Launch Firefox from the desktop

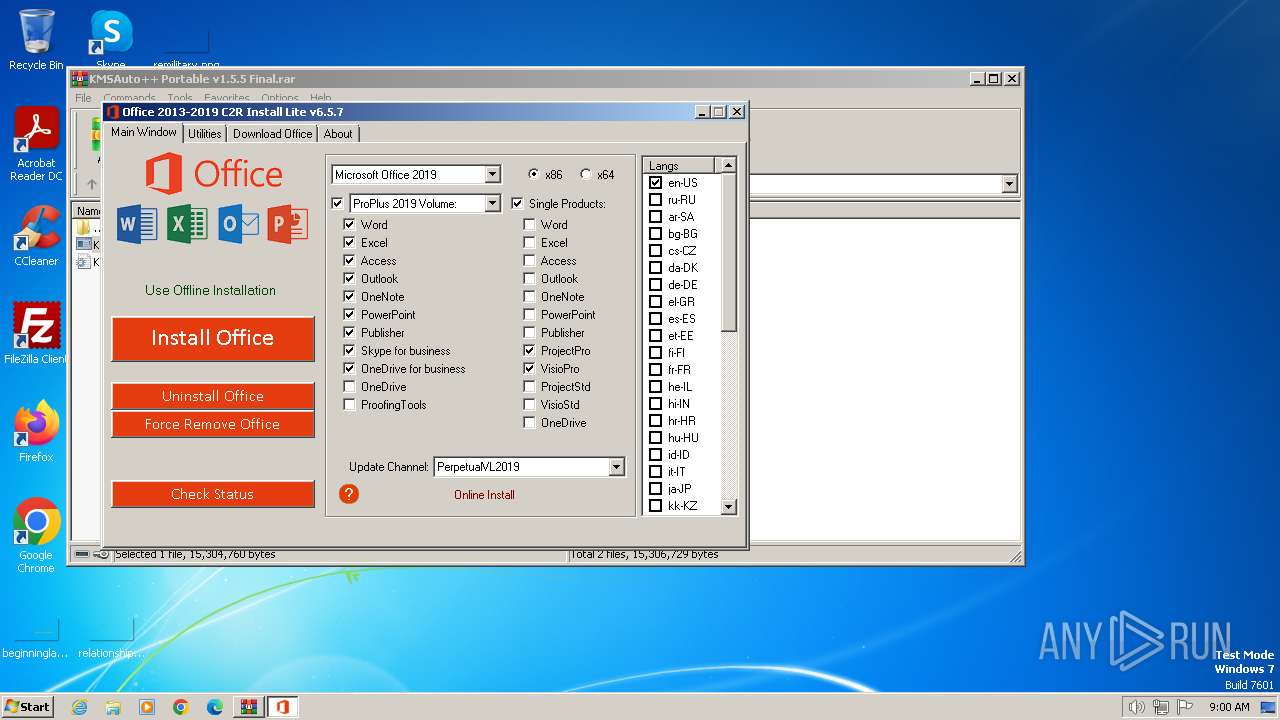(x=36, y=431)
